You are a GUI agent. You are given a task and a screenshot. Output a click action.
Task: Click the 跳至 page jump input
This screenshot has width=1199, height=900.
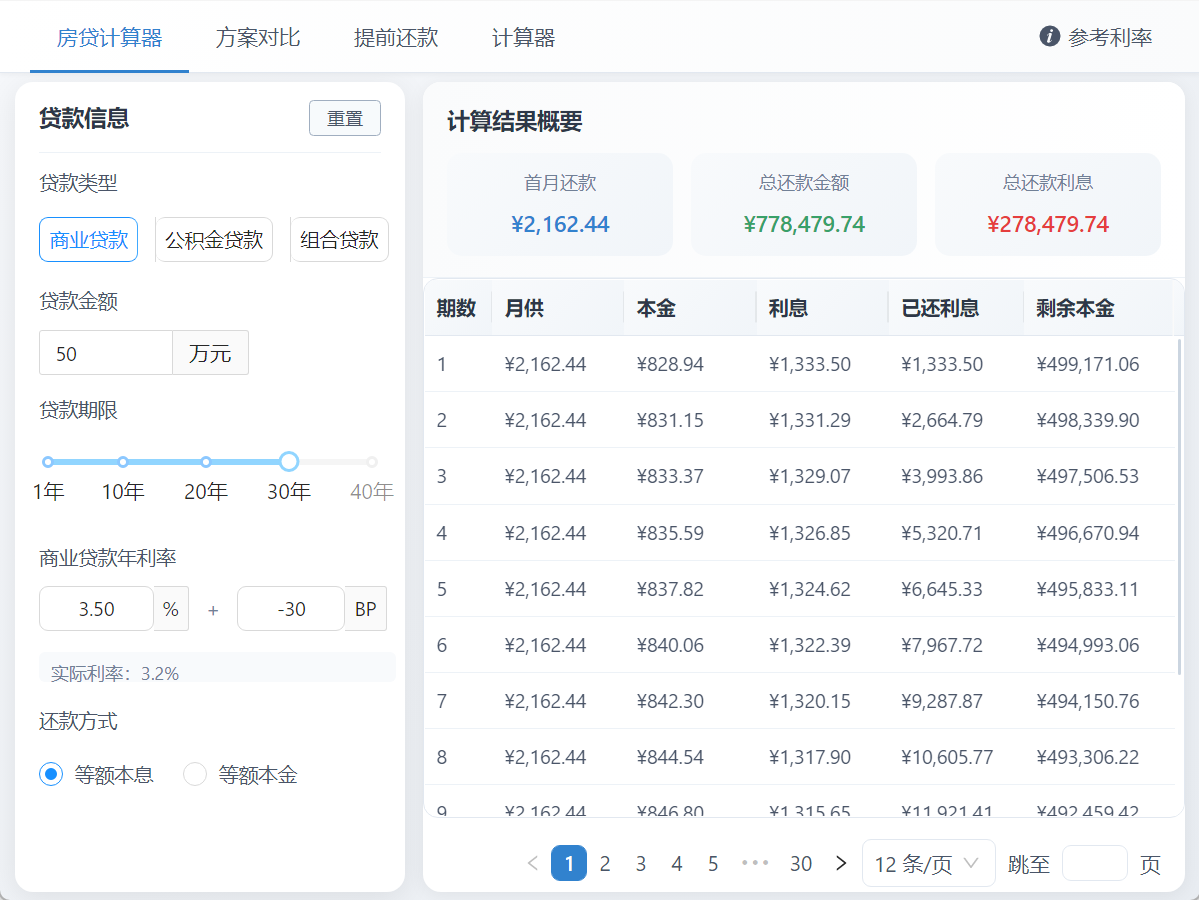(x=1094, y=863)
